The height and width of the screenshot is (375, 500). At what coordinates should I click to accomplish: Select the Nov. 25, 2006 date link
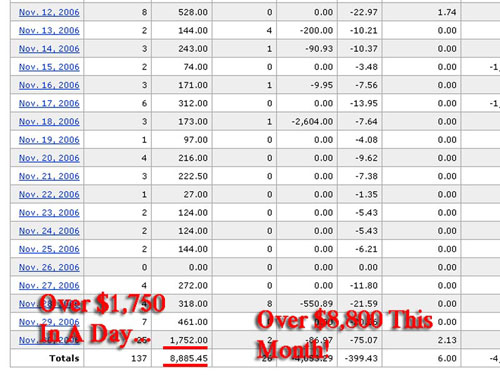(x=49, y=249)
